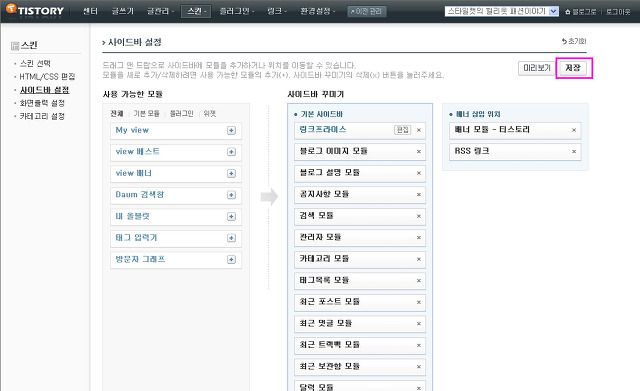Open the 스킨 top menu

[x=196, y=11]
